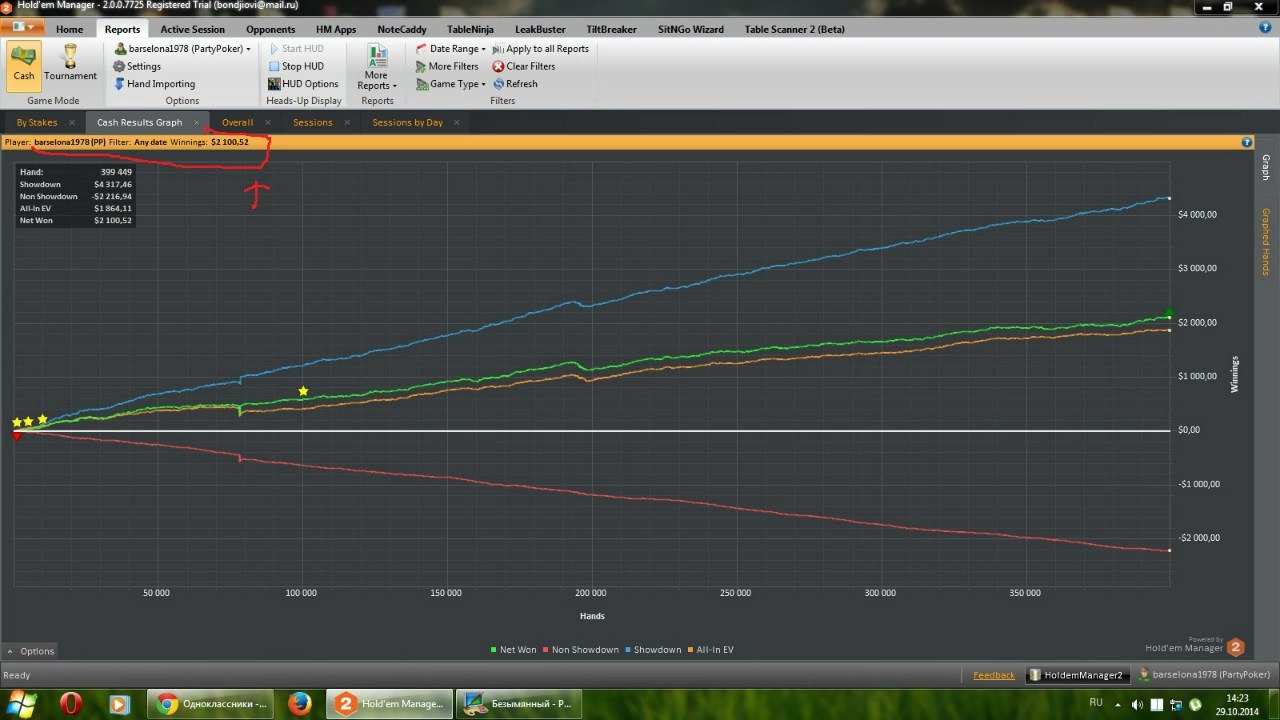Select the Cash Results Graph report tab
The width and height of the screenshot is (1280, 720).
140,122
